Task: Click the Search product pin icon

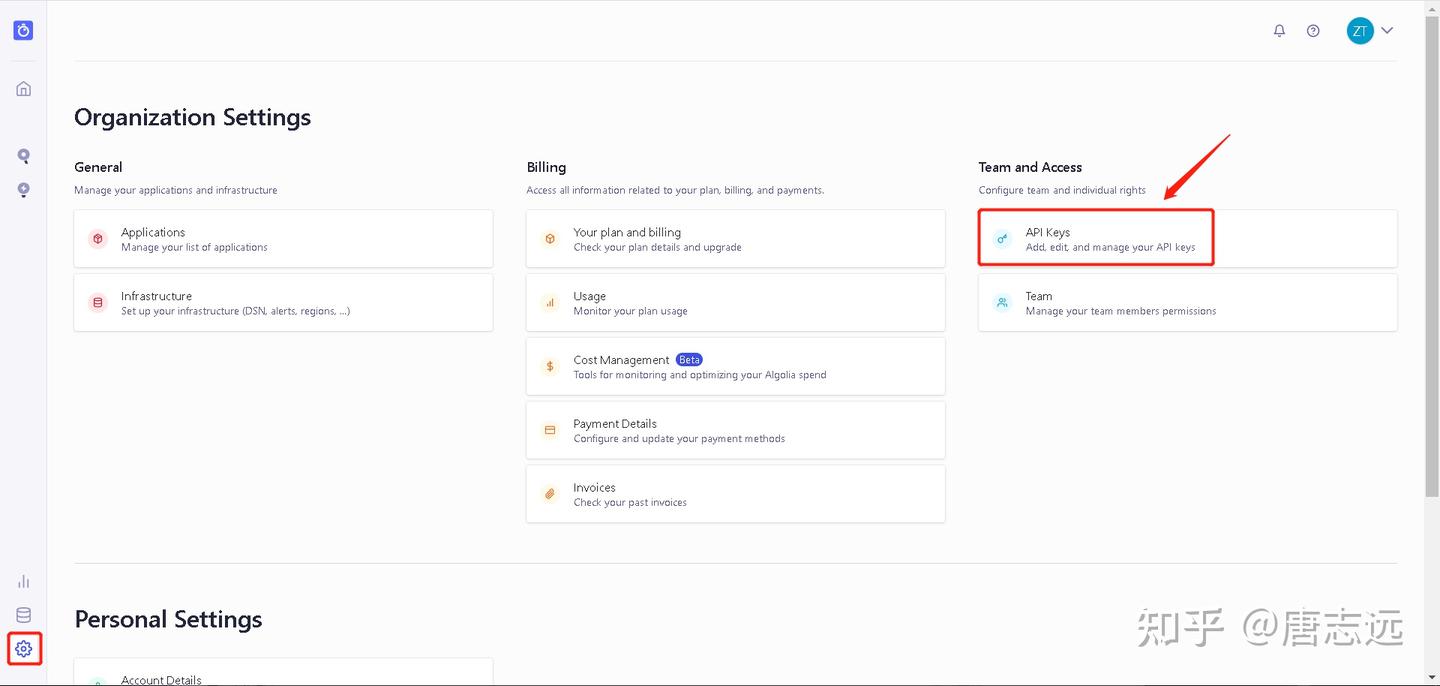Action: pyautogui.click(x=23, y=156)
